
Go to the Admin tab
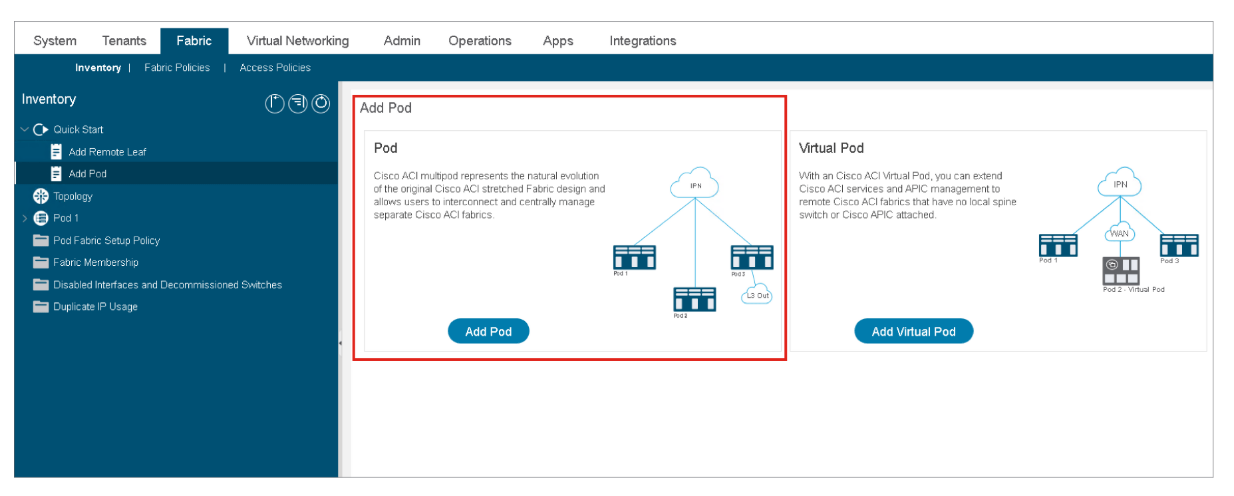tap(402, 41)
